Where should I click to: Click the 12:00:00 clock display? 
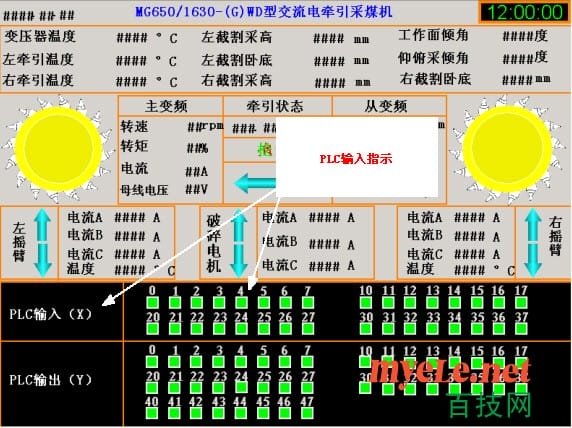[524, 12]
